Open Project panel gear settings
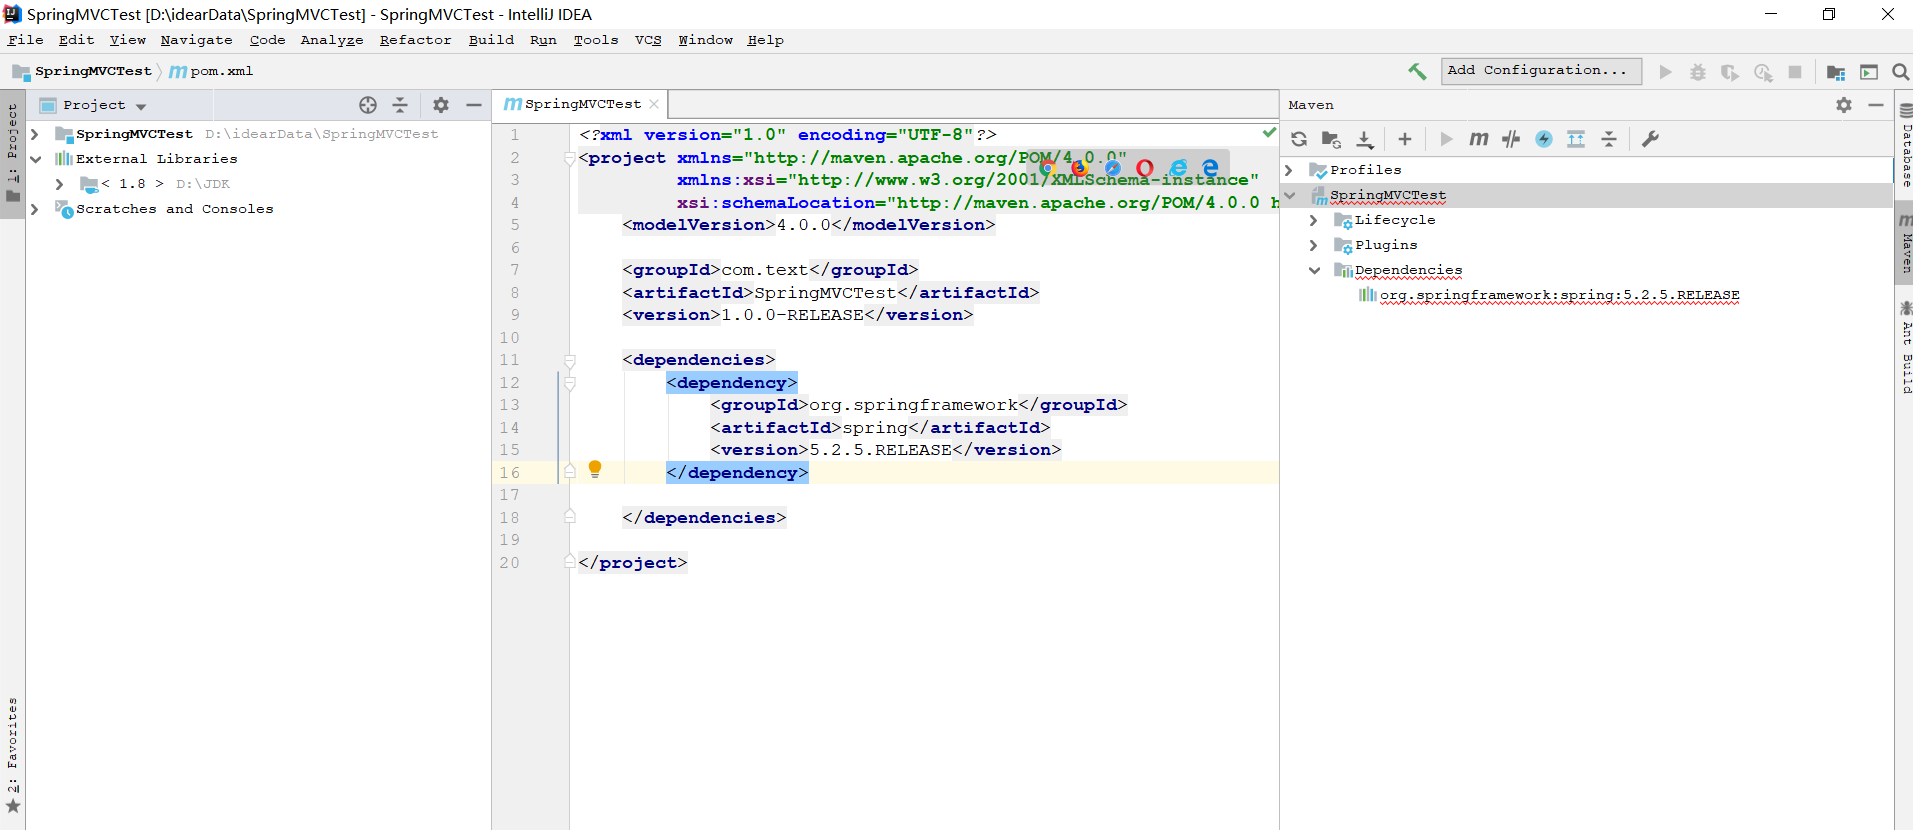The width and height of the screenshot is (1913, 830). (441, 105)
